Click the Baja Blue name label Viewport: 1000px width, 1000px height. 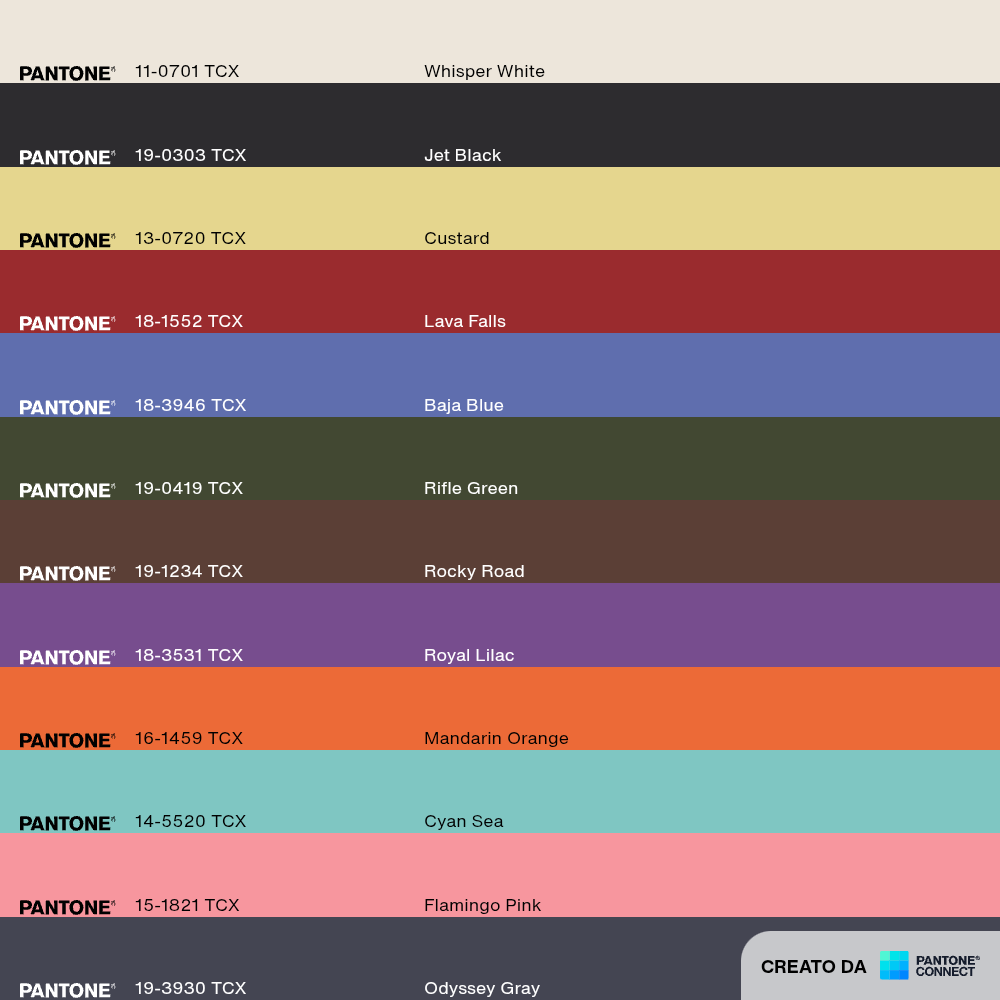point(464,406)
